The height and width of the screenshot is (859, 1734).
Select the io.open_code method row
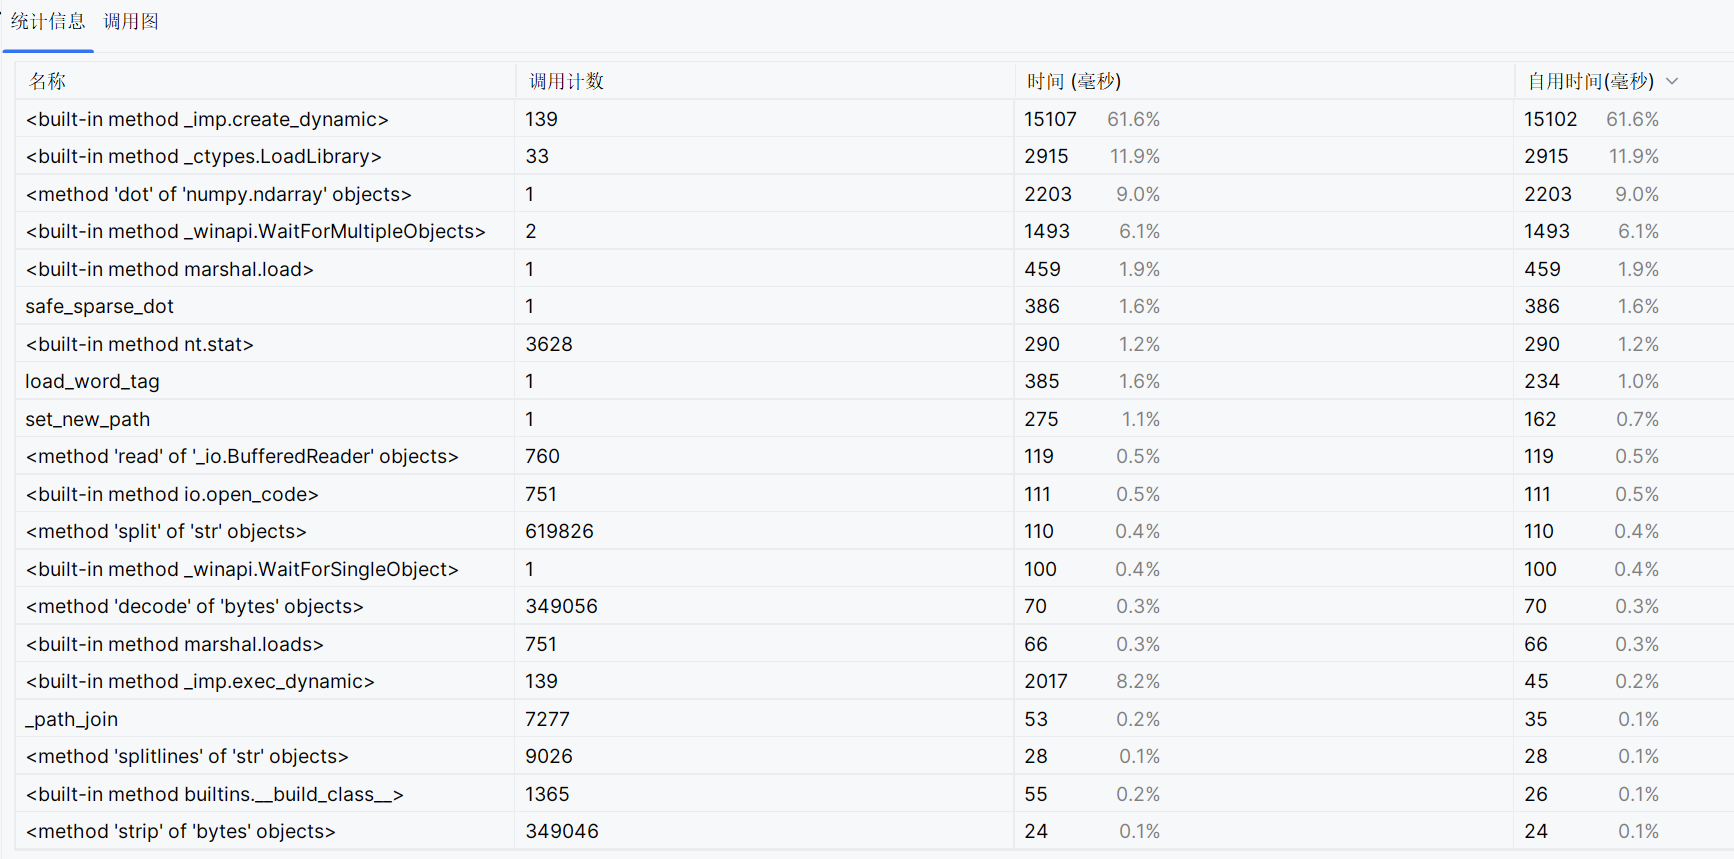[172, 494]
